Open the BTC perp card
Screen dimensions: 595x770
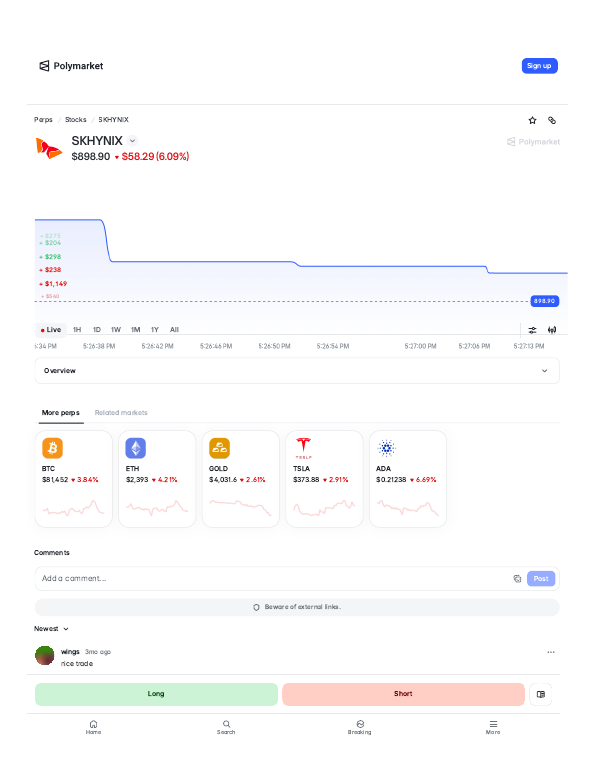[74, 479]
